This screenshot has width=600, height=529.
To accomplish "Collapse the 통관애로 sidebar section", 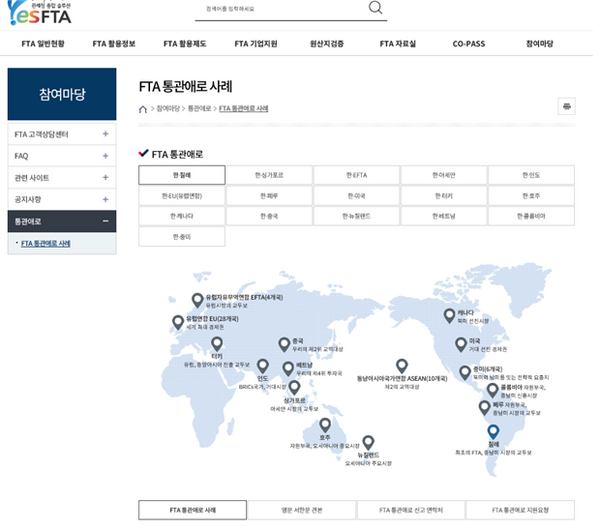I will click(x=105, y=221).
